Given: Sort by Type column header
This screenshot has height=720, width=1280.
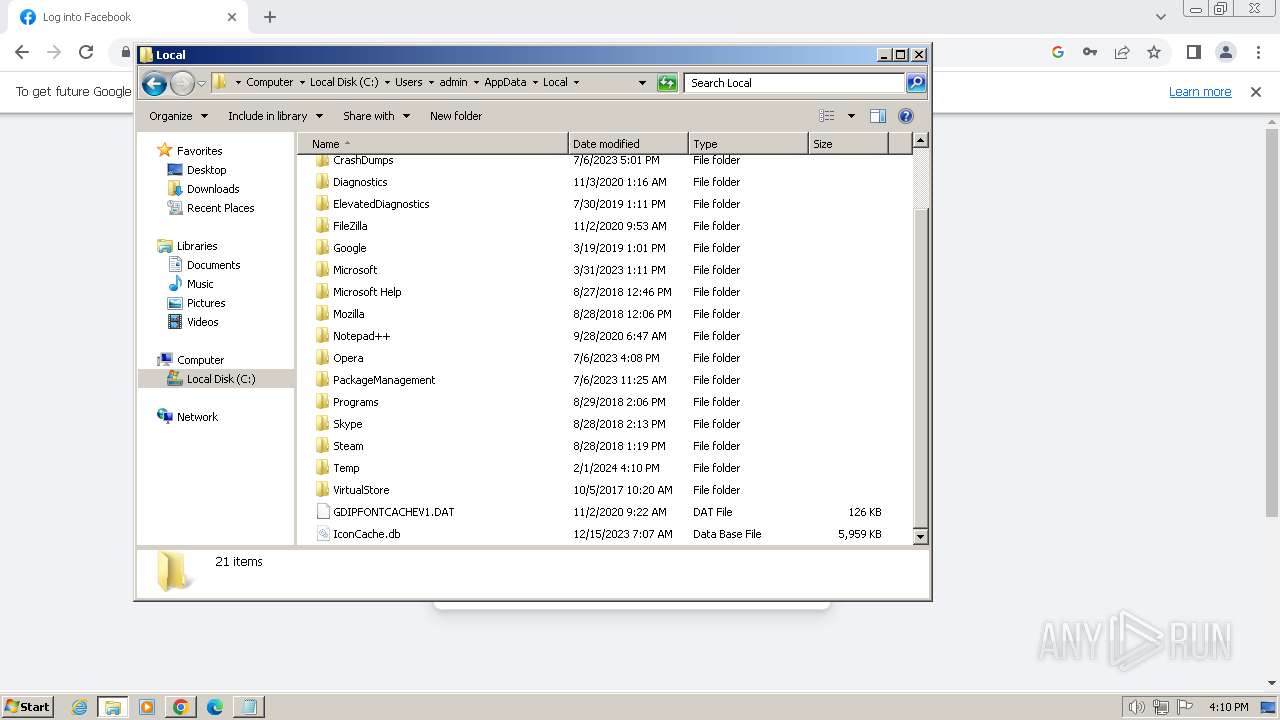Looking at the screenshot, I should coord(748,144).
